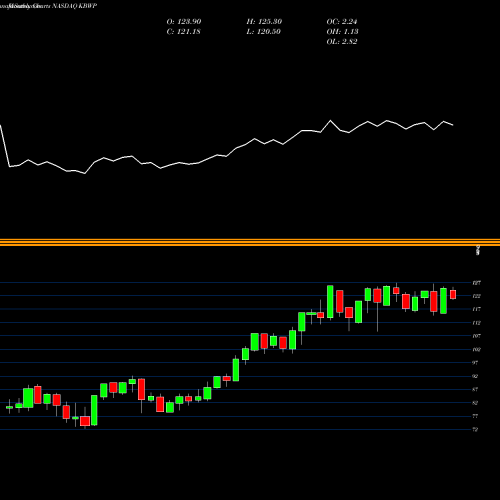
Task: Click the 117 price axis label
Action: 476,309
